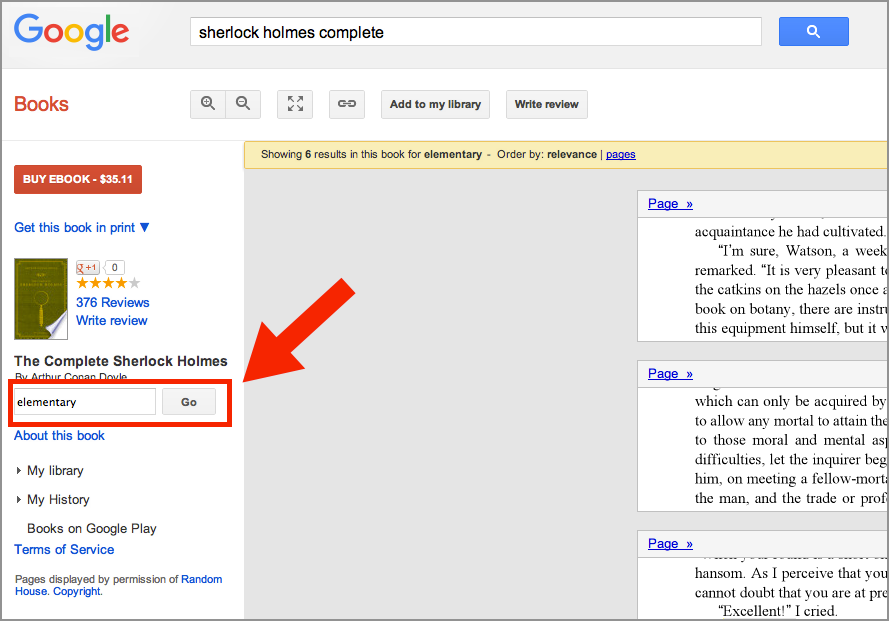
Task: Open Get this book in print dropdown
Action: coord(82,227)
